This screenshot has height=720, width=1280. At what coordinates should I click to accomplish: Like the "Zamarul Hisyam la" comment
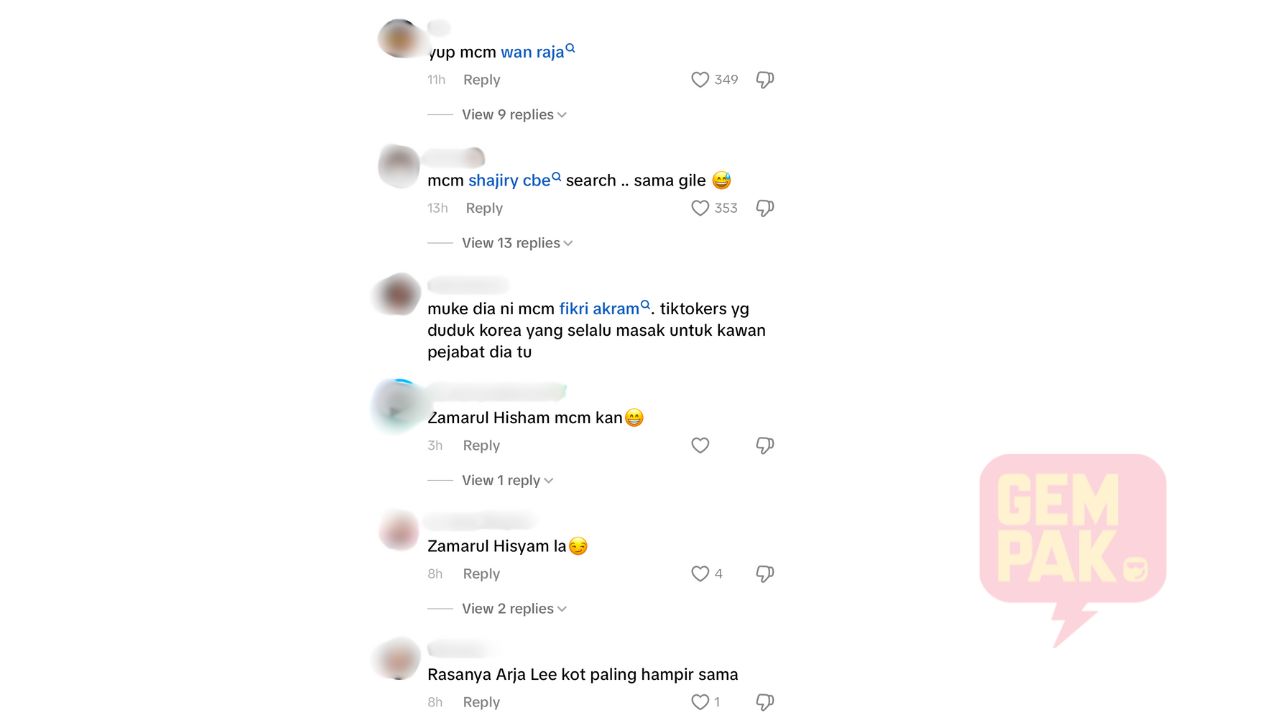tap(700, 574)
